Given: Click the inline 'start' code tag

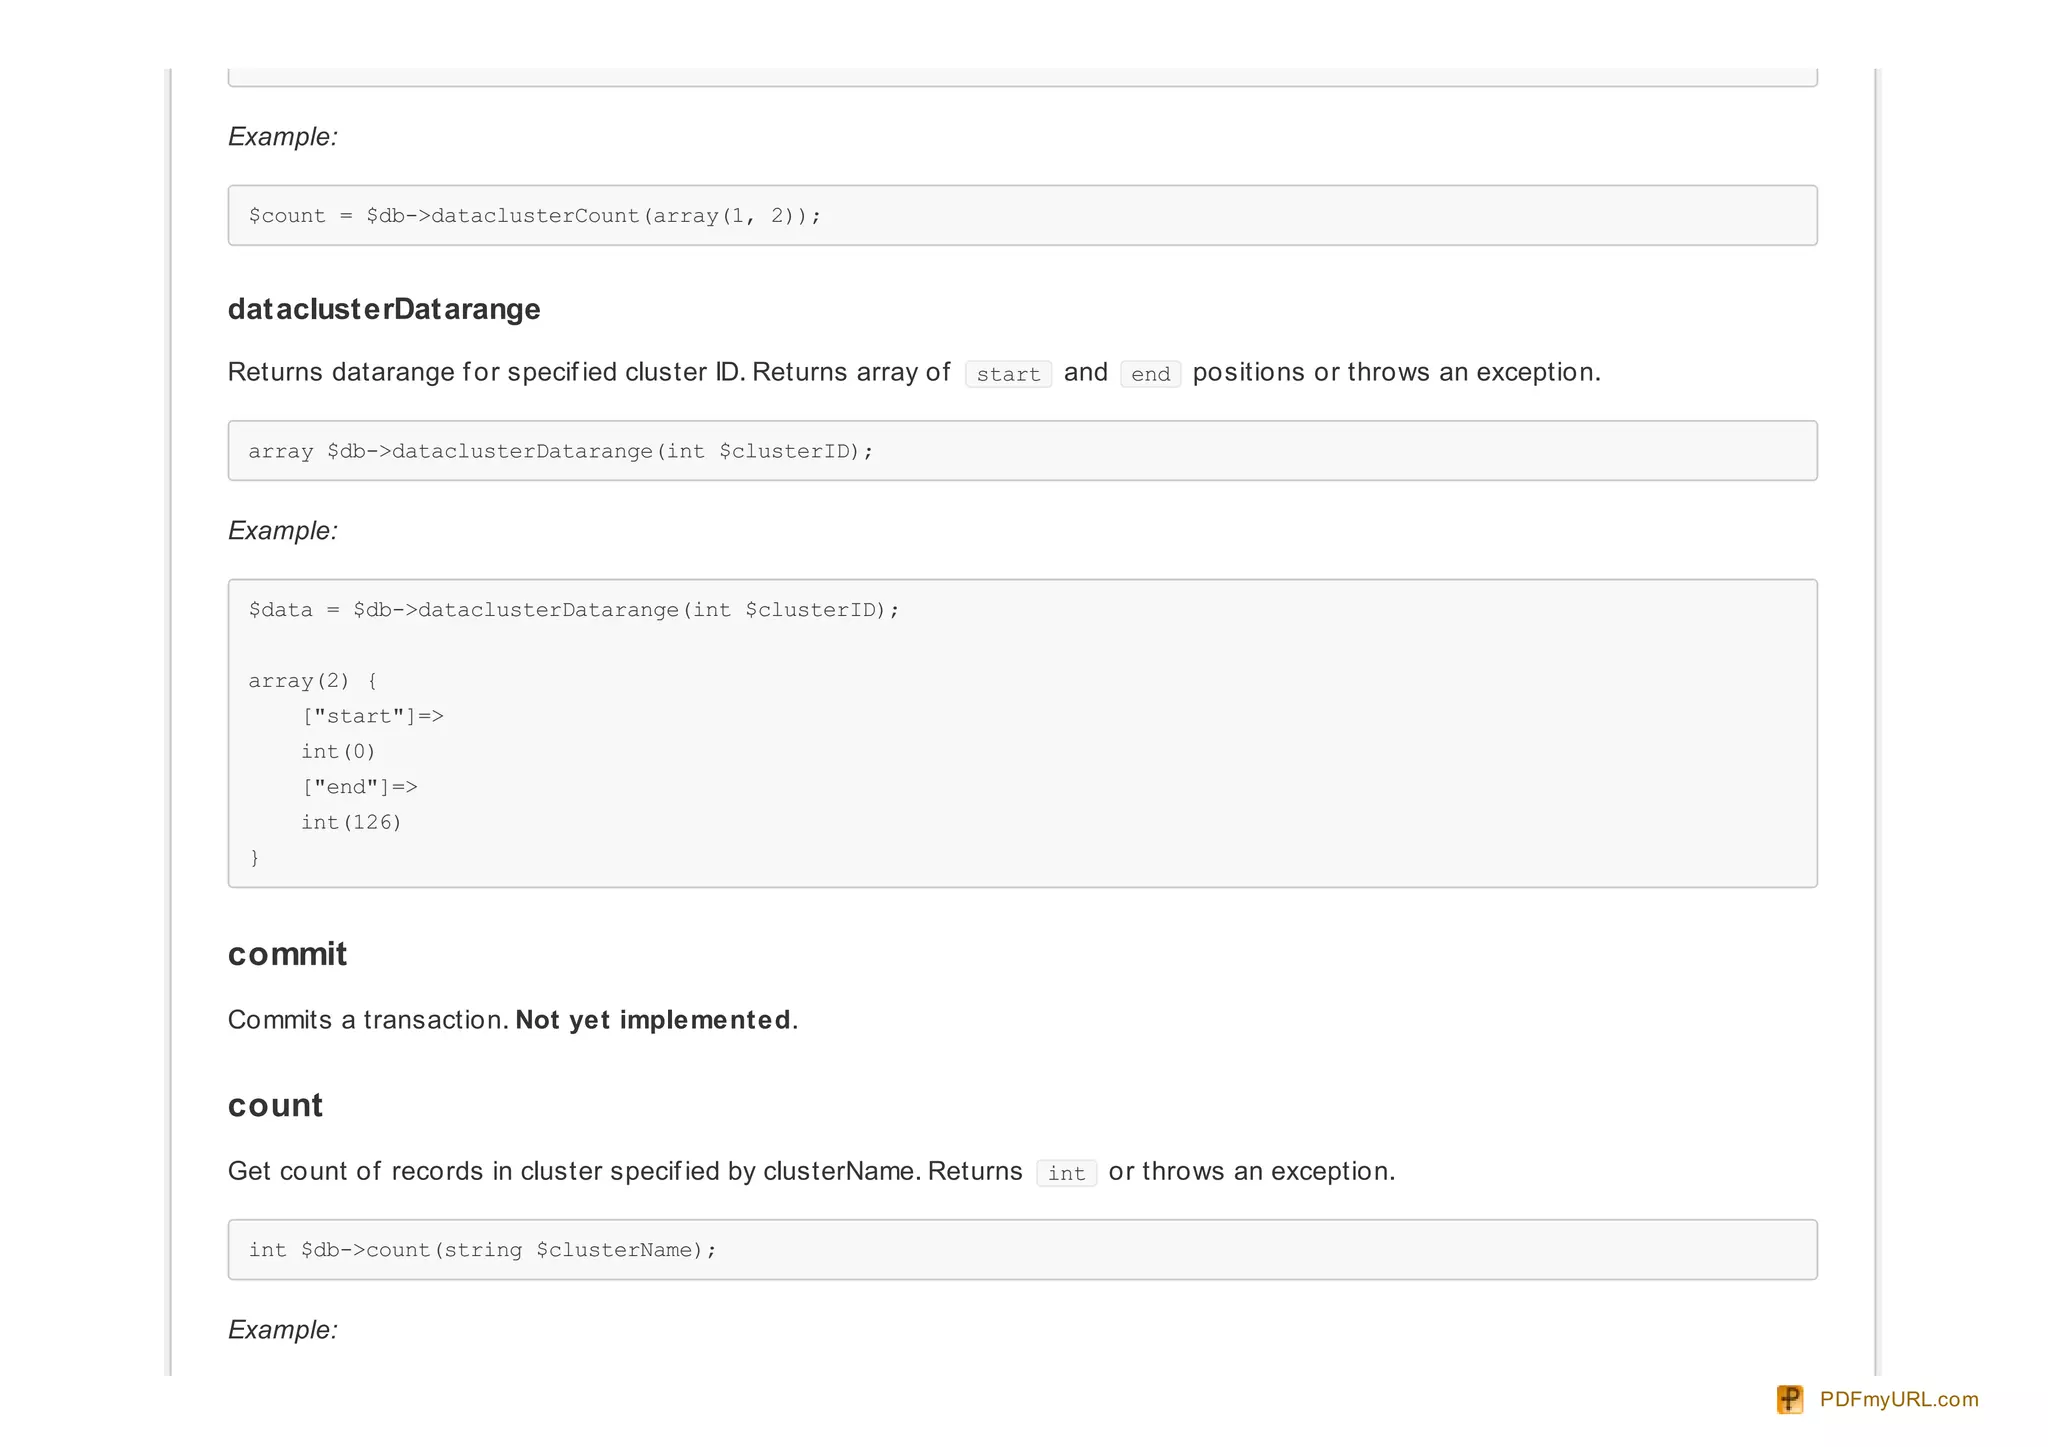Looking at the screenshot, I should (x=1007, y=374).
